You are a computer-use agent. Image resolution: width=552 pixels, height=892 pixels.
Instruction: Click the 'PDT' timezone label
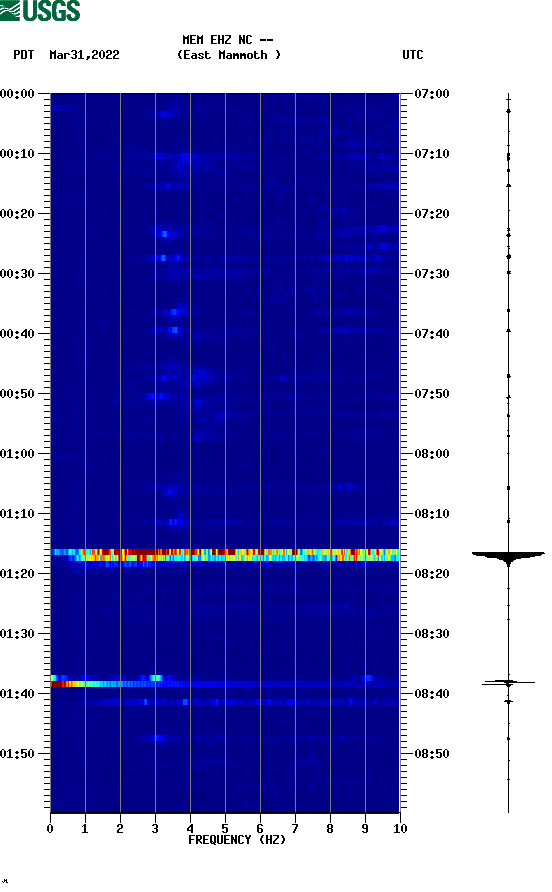click(x=24, y=55)
